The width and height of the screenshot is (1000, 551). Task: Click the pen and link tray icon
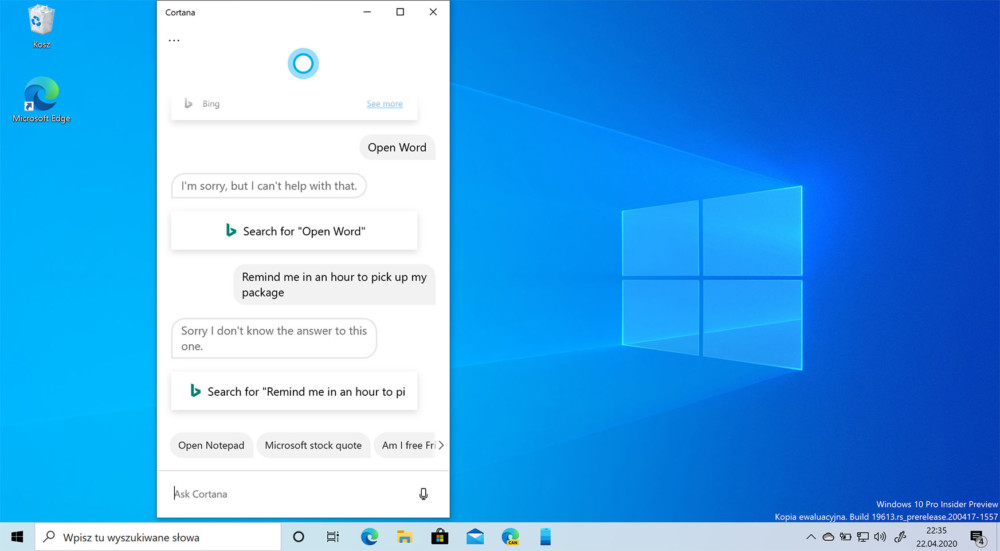[x=901, y=537]
